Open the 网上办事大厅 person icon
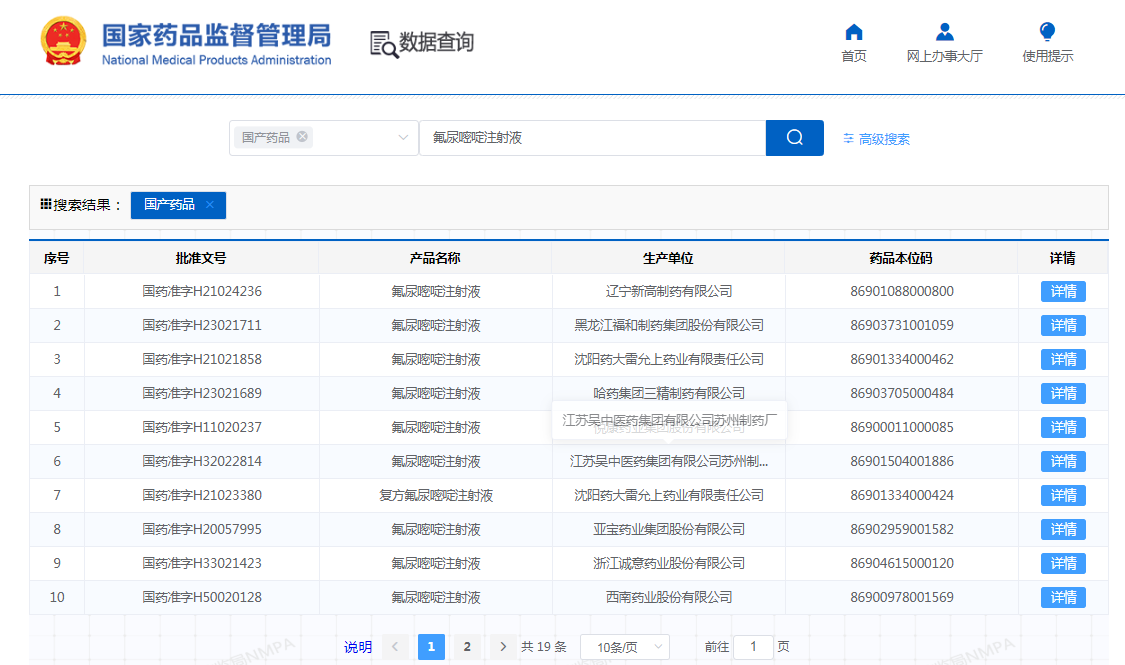This screenshot has height=665, width=1125. [944, 32]
